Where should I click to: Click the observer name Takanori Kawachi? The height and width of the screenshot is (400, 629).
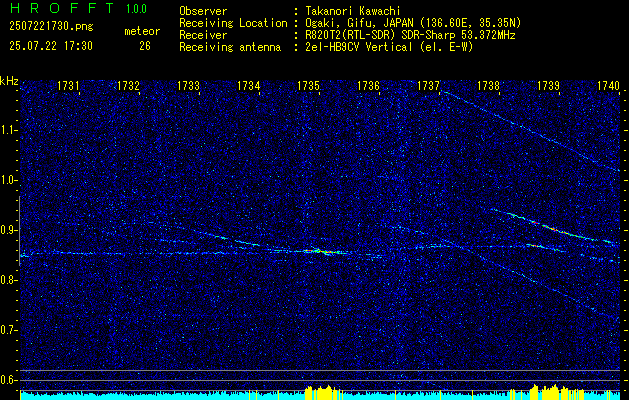[x=353, y=11]
